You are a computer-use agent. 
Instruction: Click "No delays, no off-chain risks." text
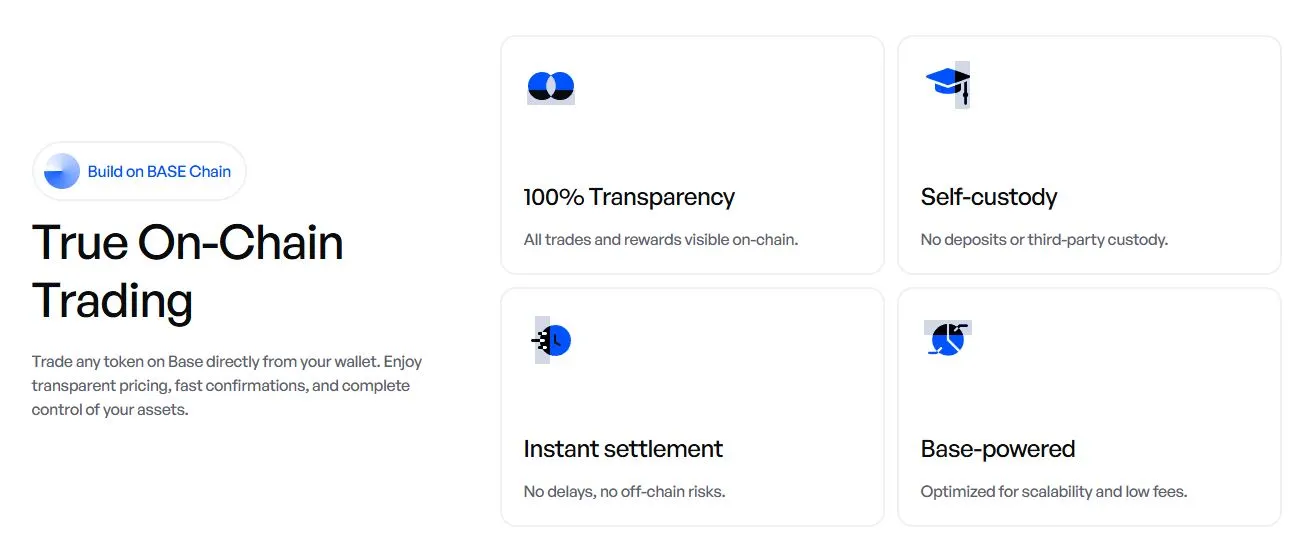[x=624, y=492]
